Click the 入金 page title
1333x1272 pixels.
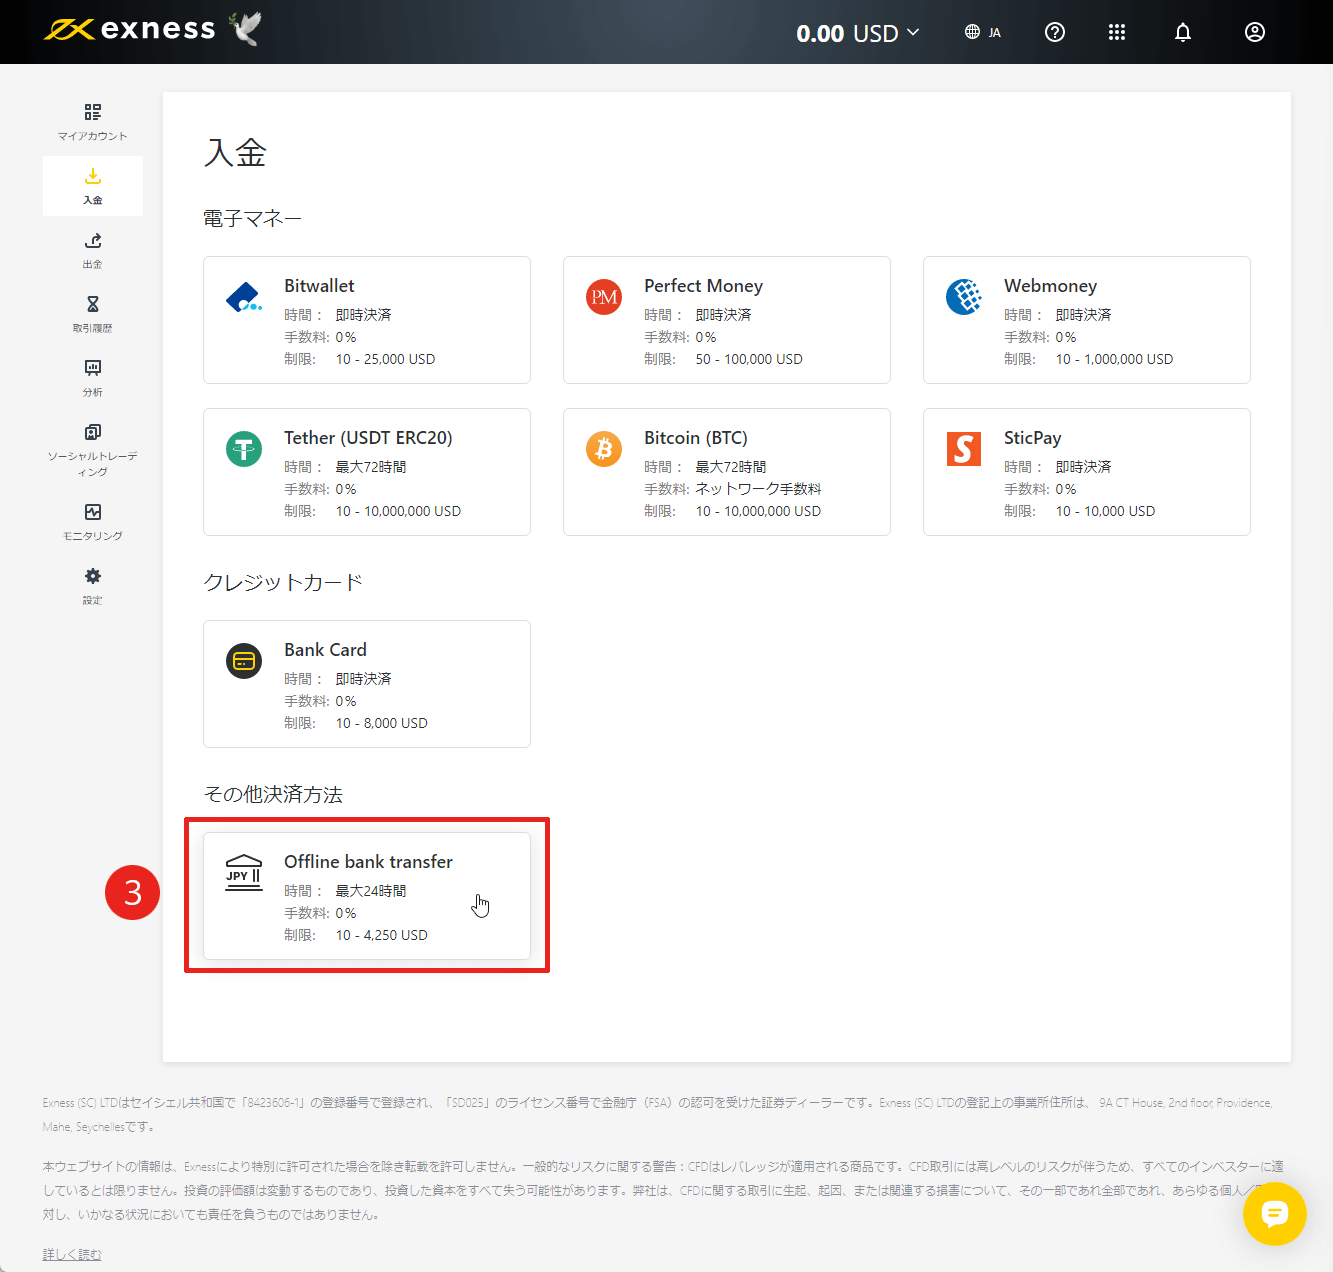235,152
